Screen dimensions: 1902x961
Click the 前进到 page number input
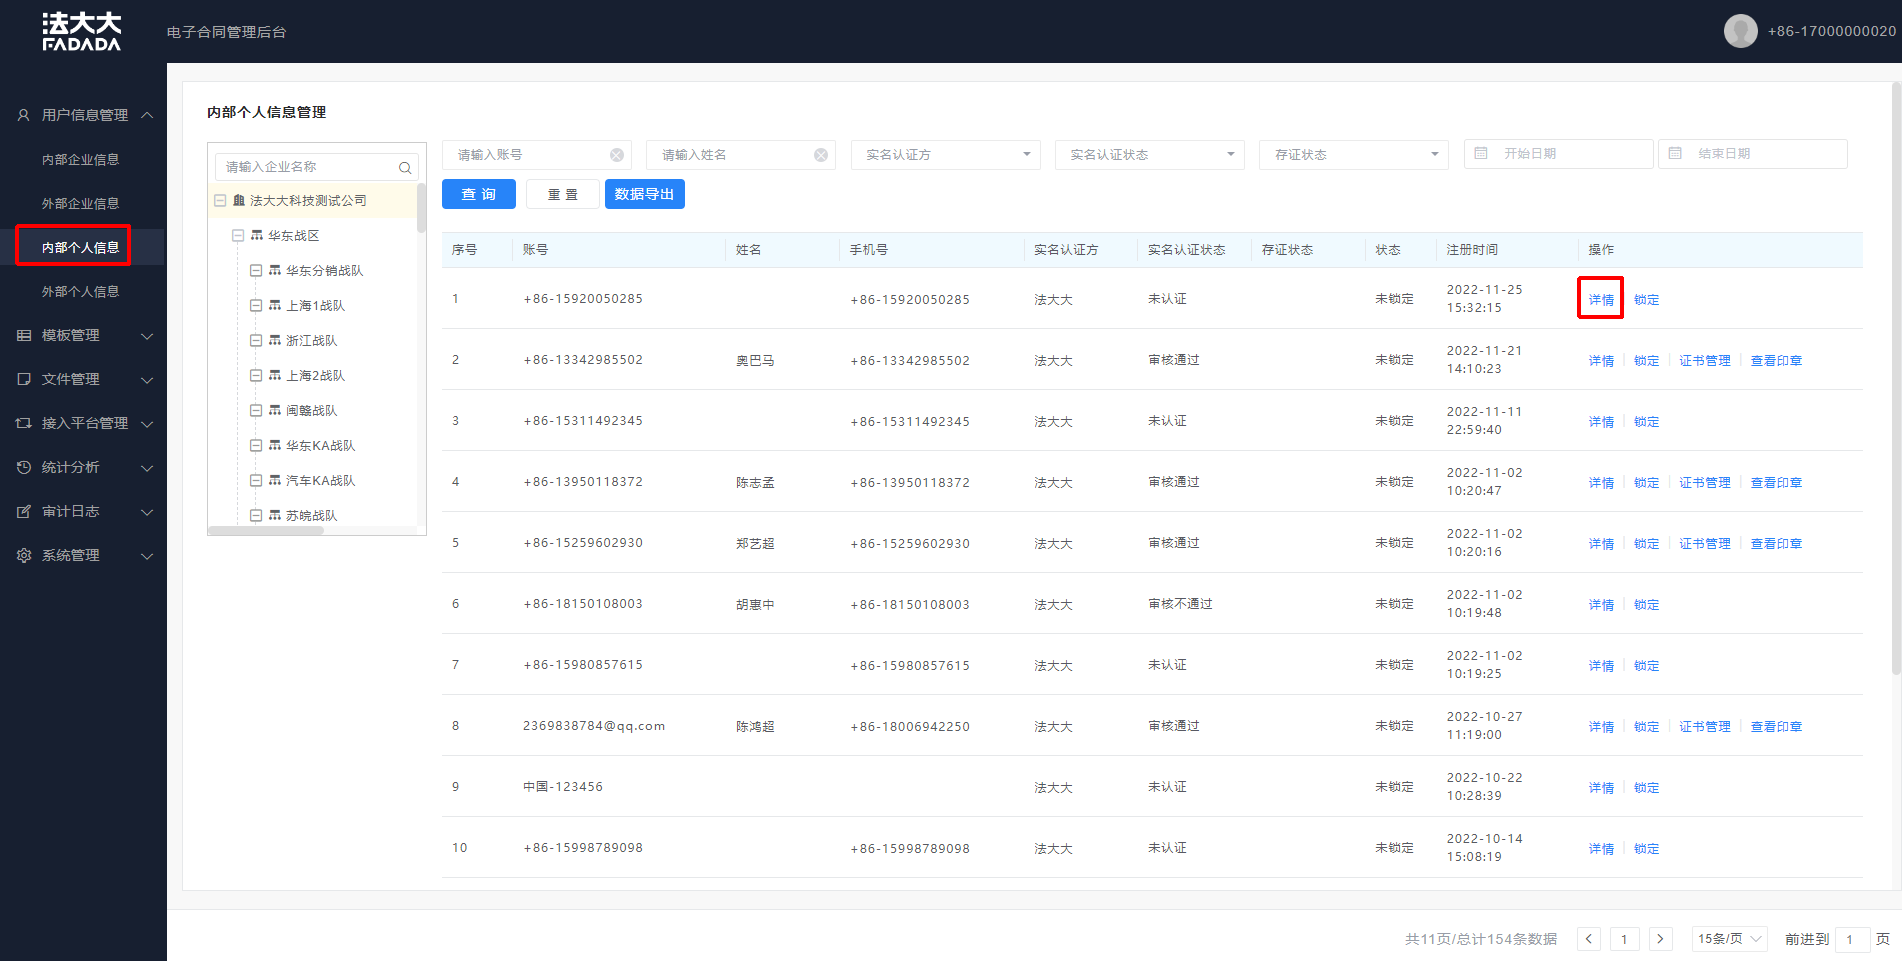[x=1851, y=939]
